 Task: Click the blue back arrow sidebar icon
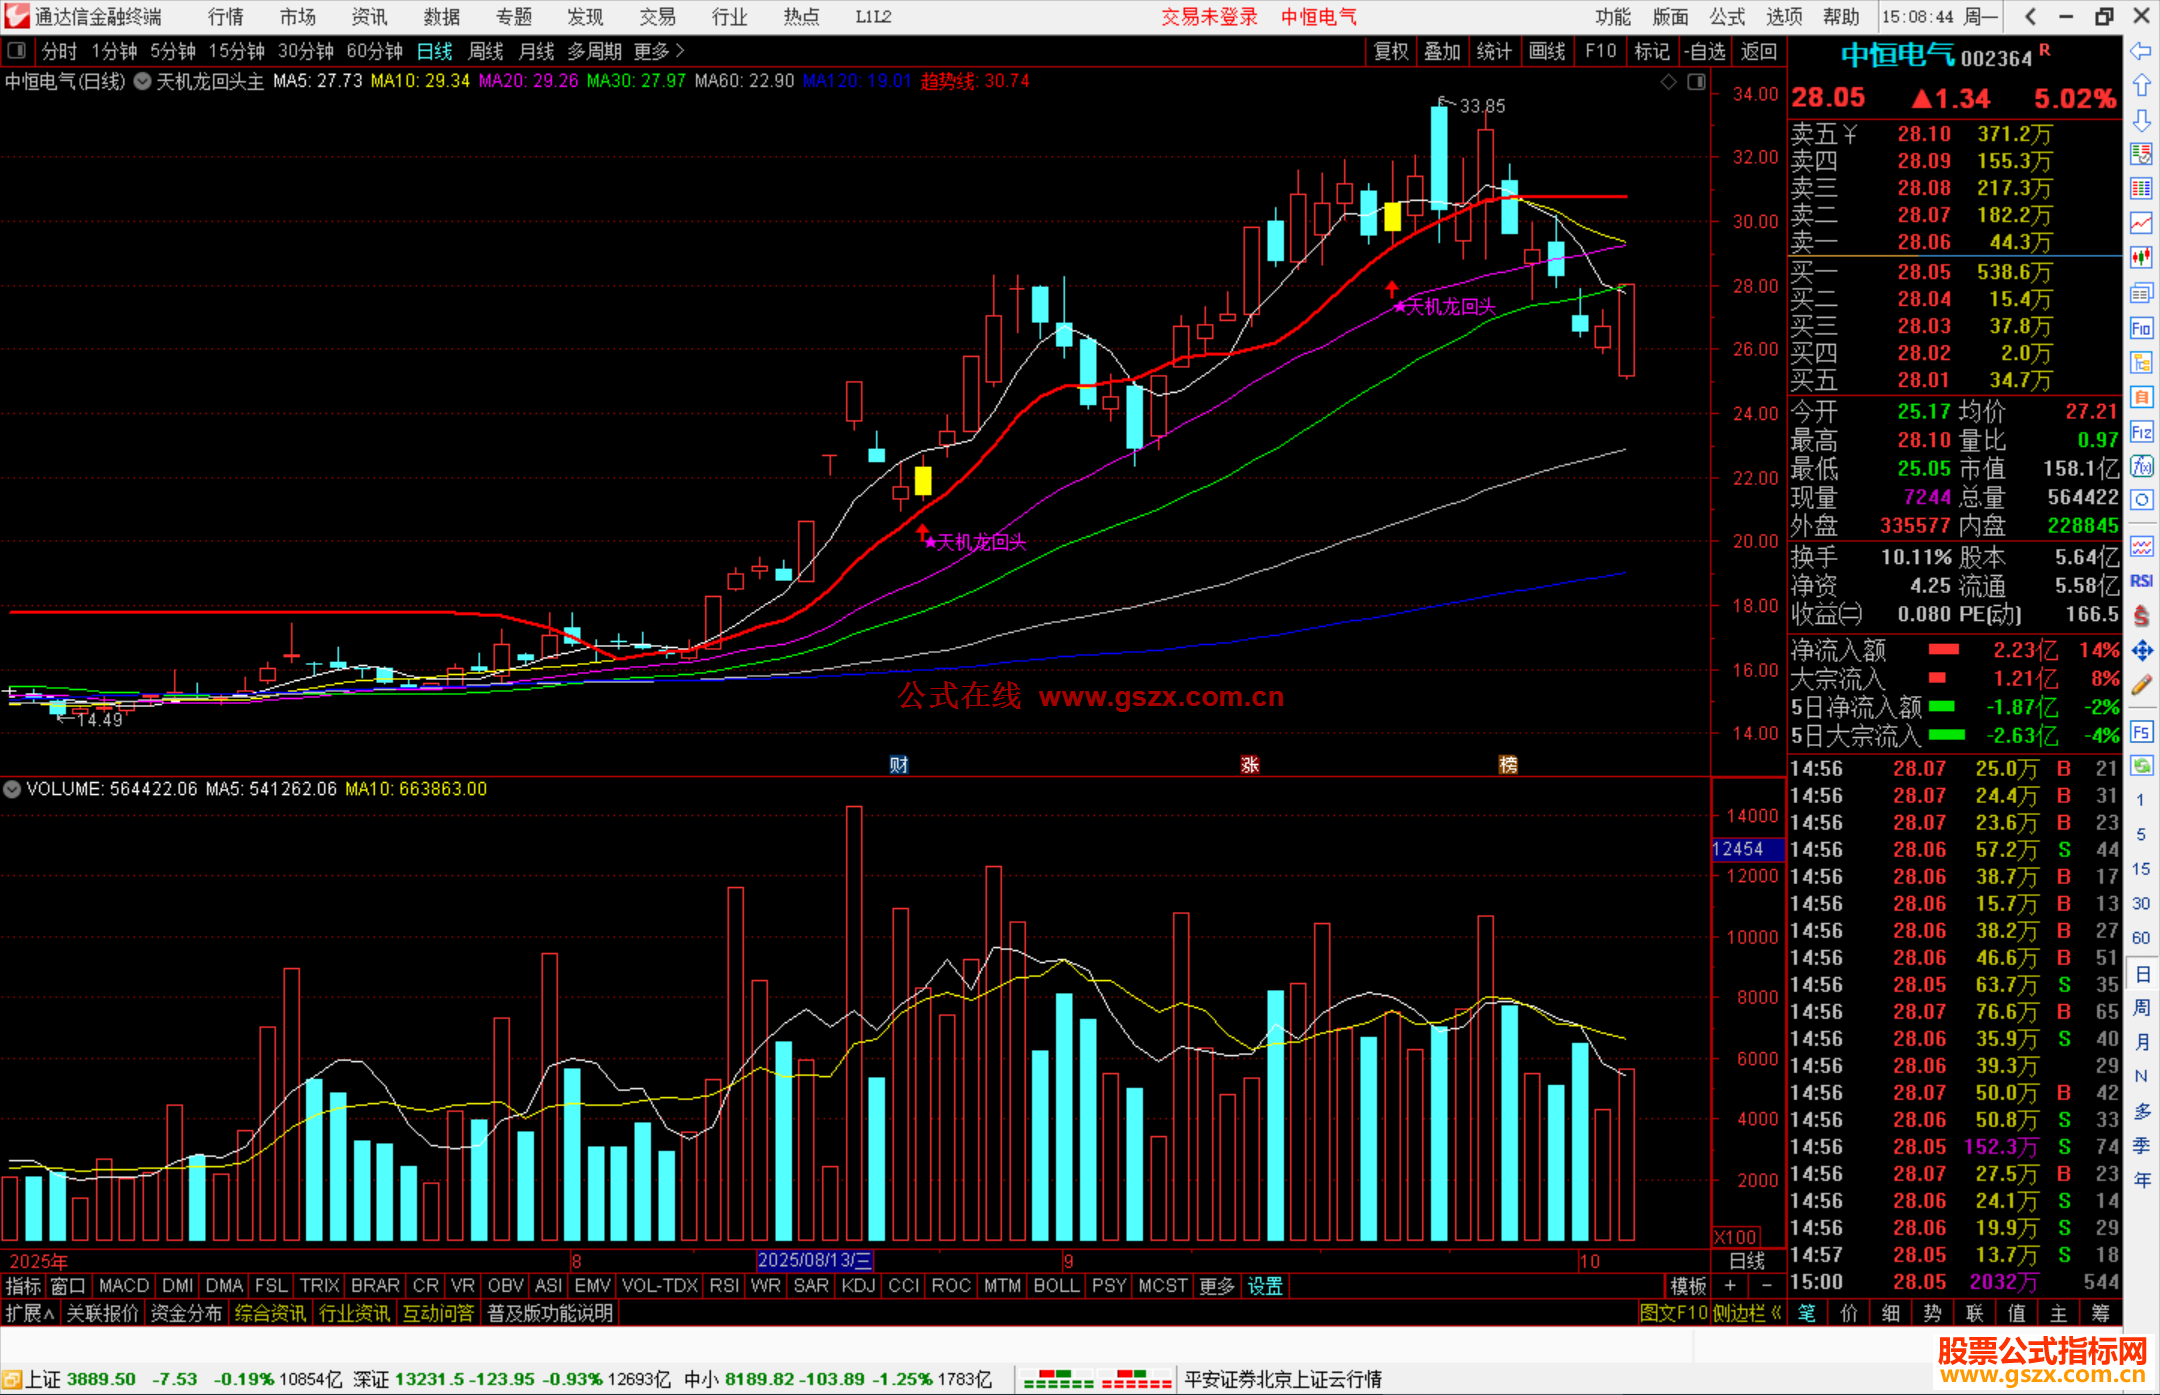pyautogui.click(x=2141, y=51)
